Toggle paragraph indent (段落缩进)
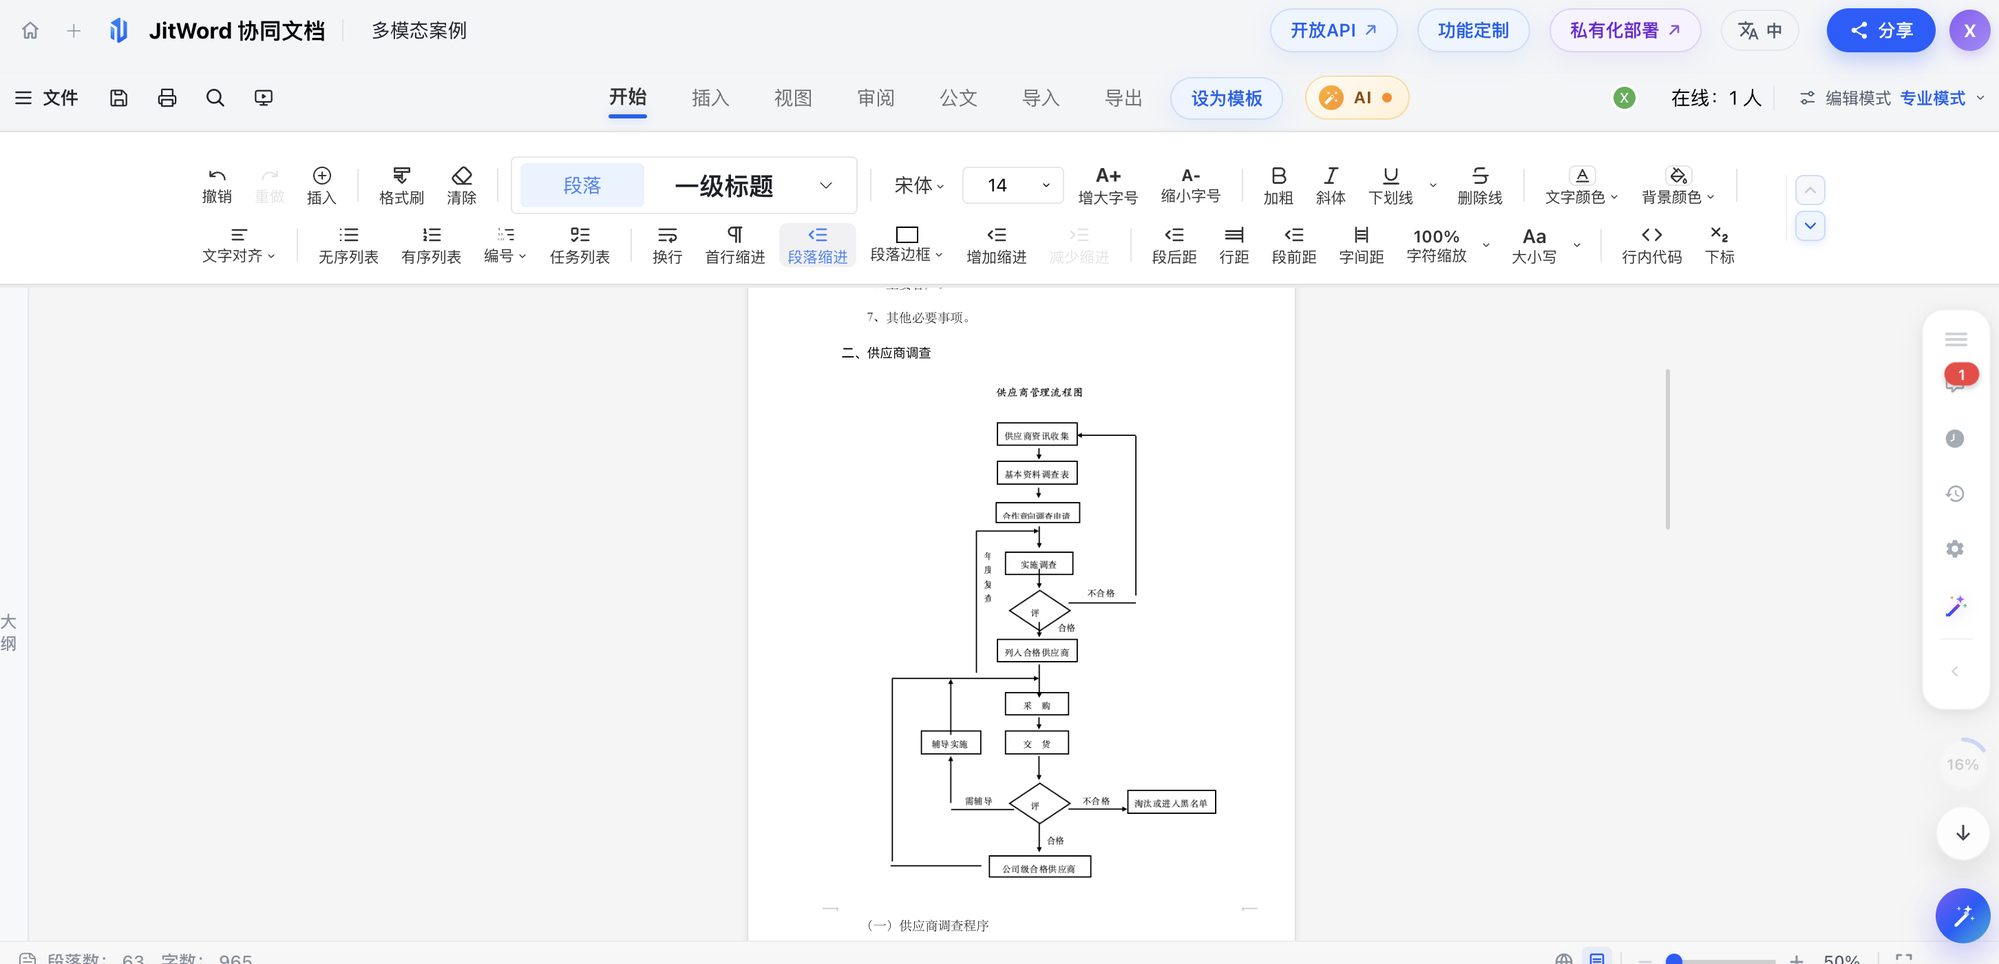The height and width of the screenshot is (964, 1999). pyautogui.click(x=817, y=245)
